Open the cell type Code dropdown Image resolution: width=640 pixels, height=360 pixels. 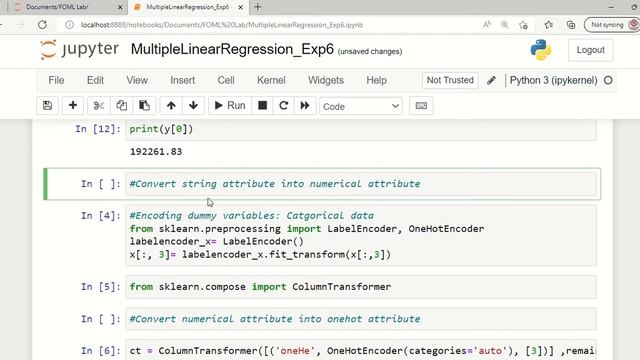pos(361,106)
